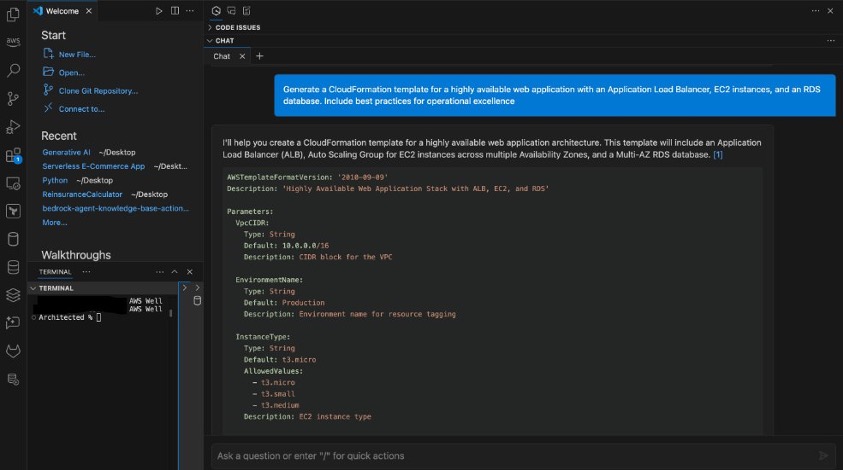Open the Extensions icon with update badge
Image resolution: width=844 pixels, height=470 pixels.
13,156
